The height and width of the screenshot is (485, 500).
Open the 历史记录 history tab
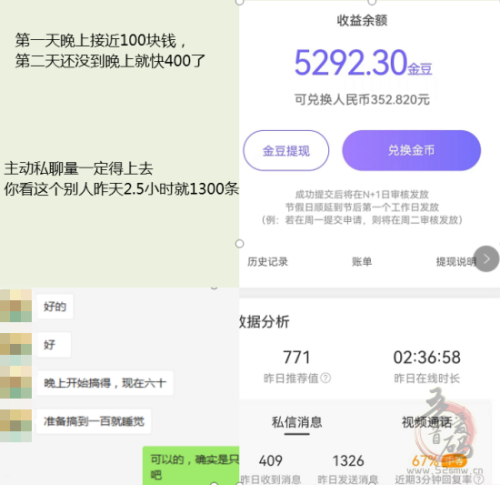[267, 262]
